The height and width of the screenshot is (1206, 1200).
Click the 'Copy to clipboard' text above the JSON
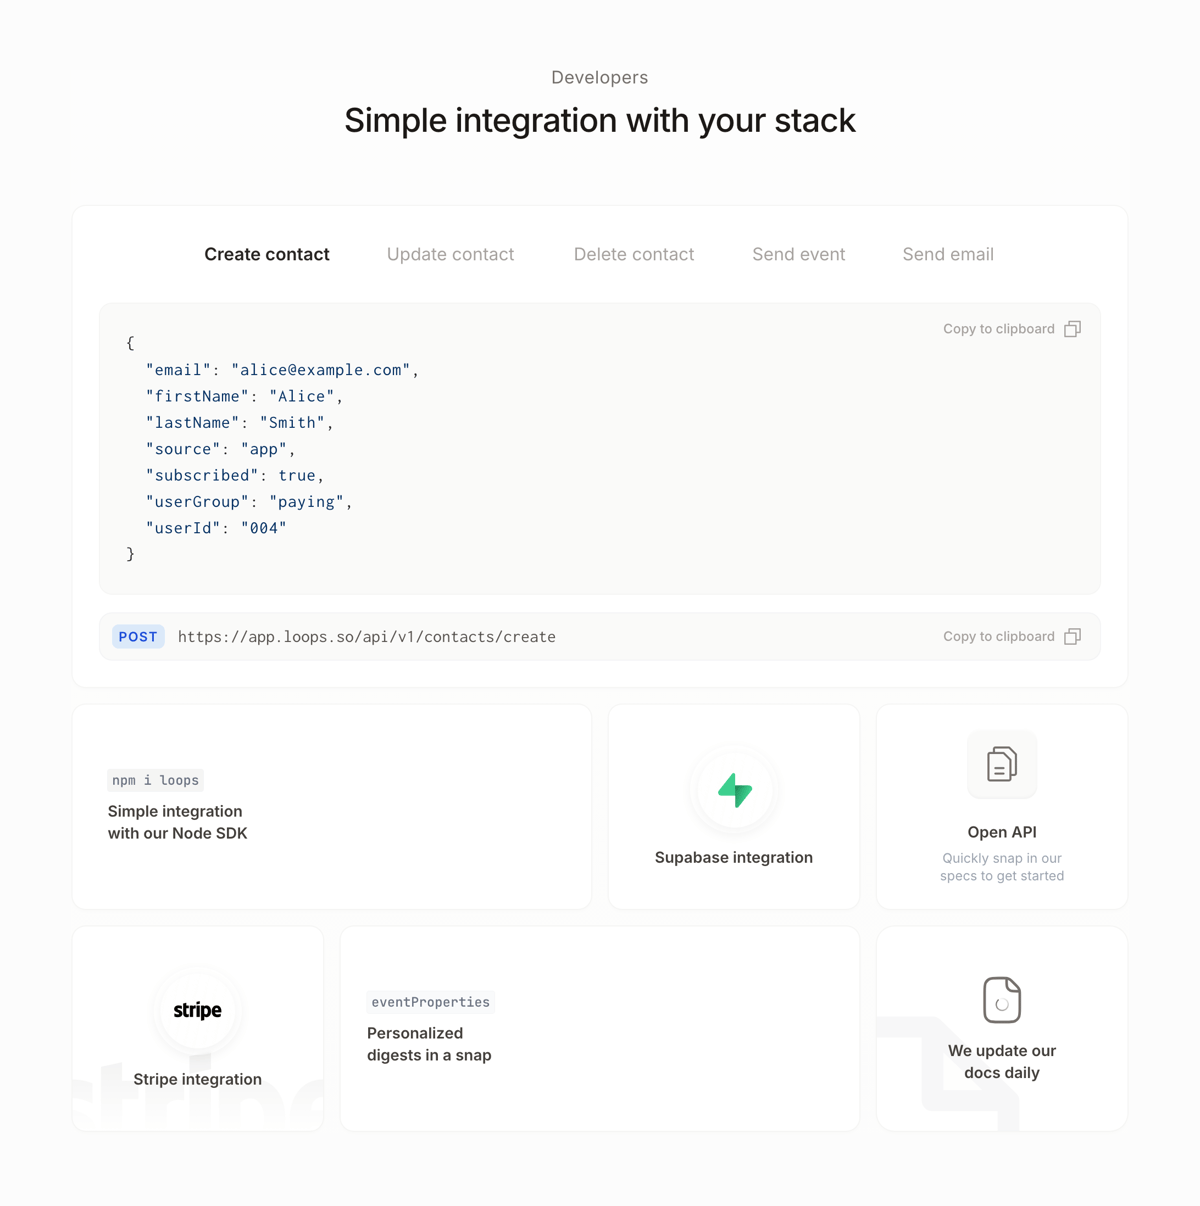click(x=997, y=328)
